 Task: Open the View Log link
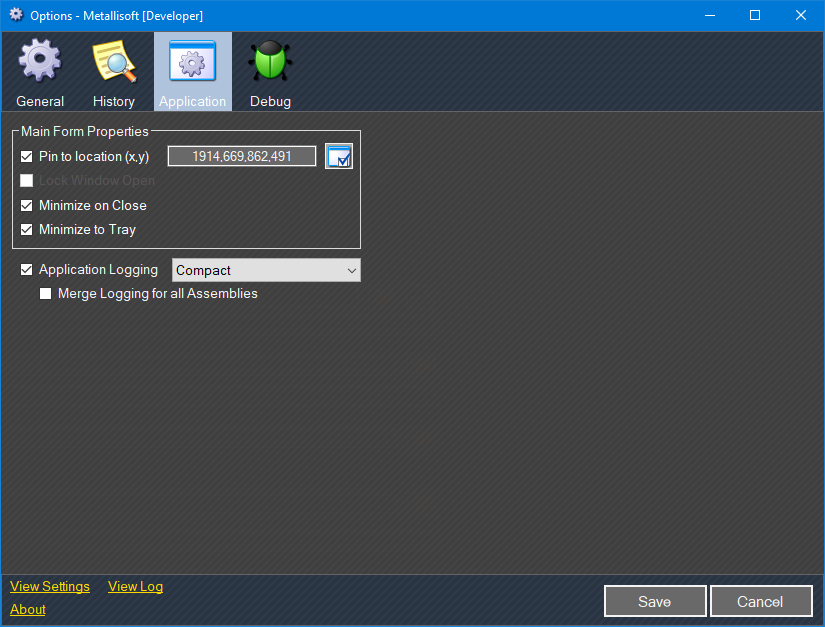pyautogui.click(x=135, y=587)
